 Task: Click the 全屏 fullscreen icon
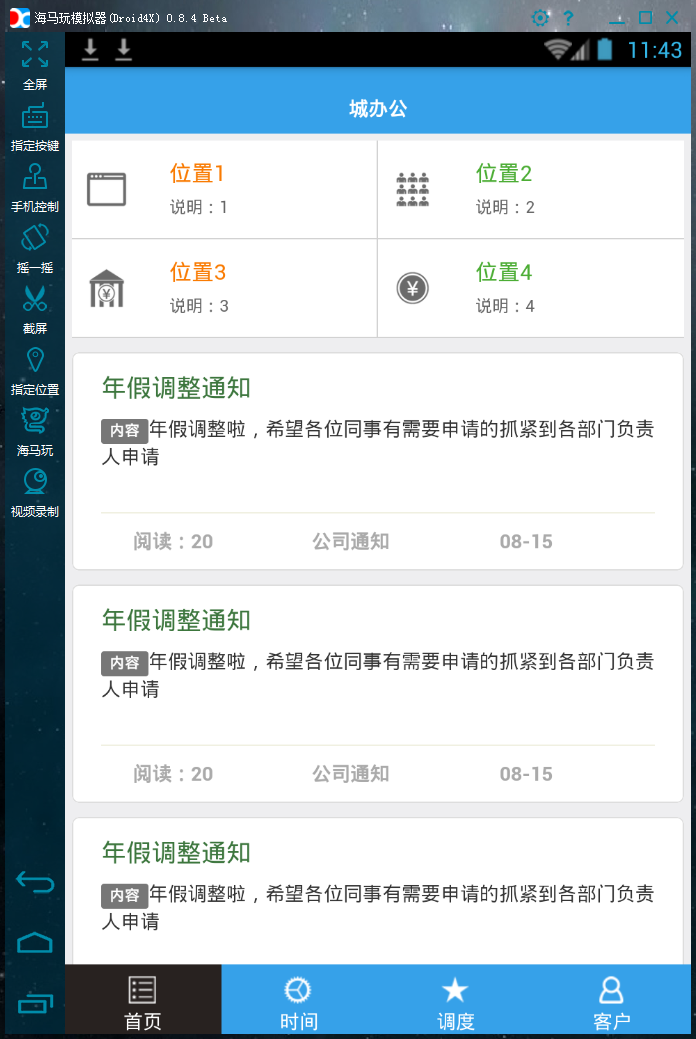tap(34, 54)
